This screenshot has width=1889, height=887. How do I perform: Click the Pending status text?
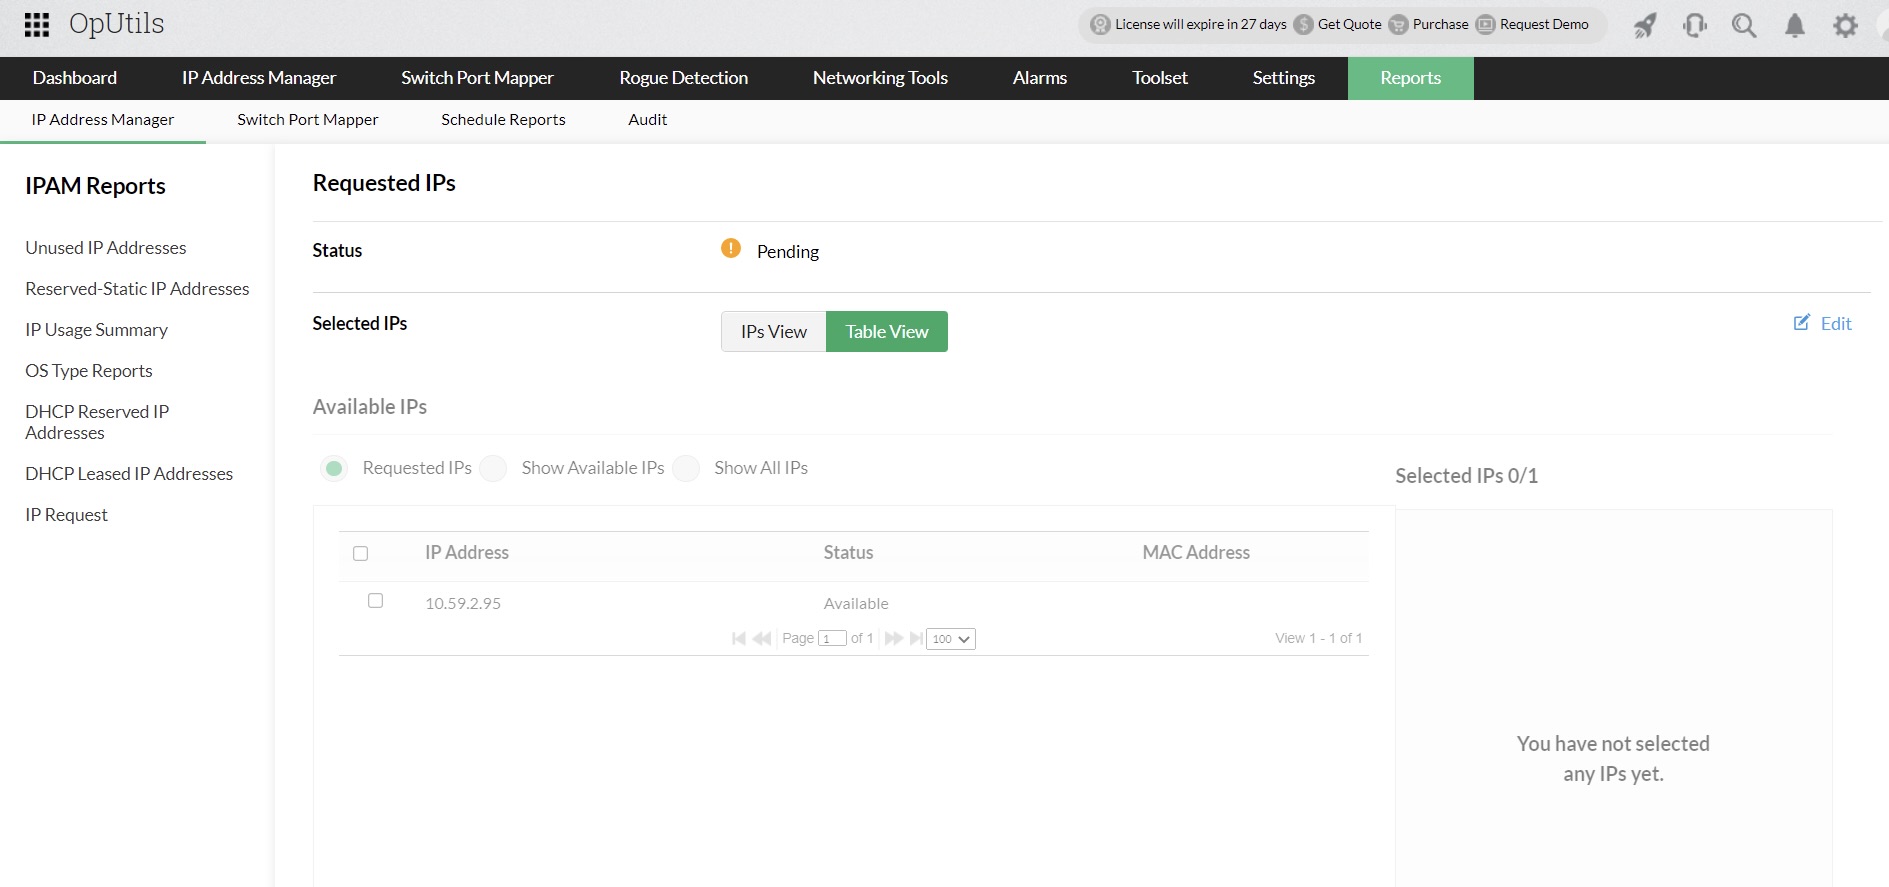(x=788, y=252)
